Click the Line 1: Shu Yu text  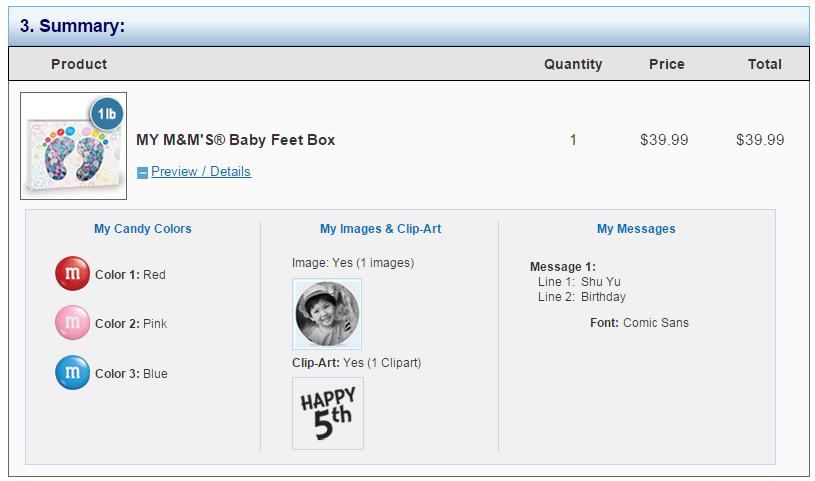580,282
